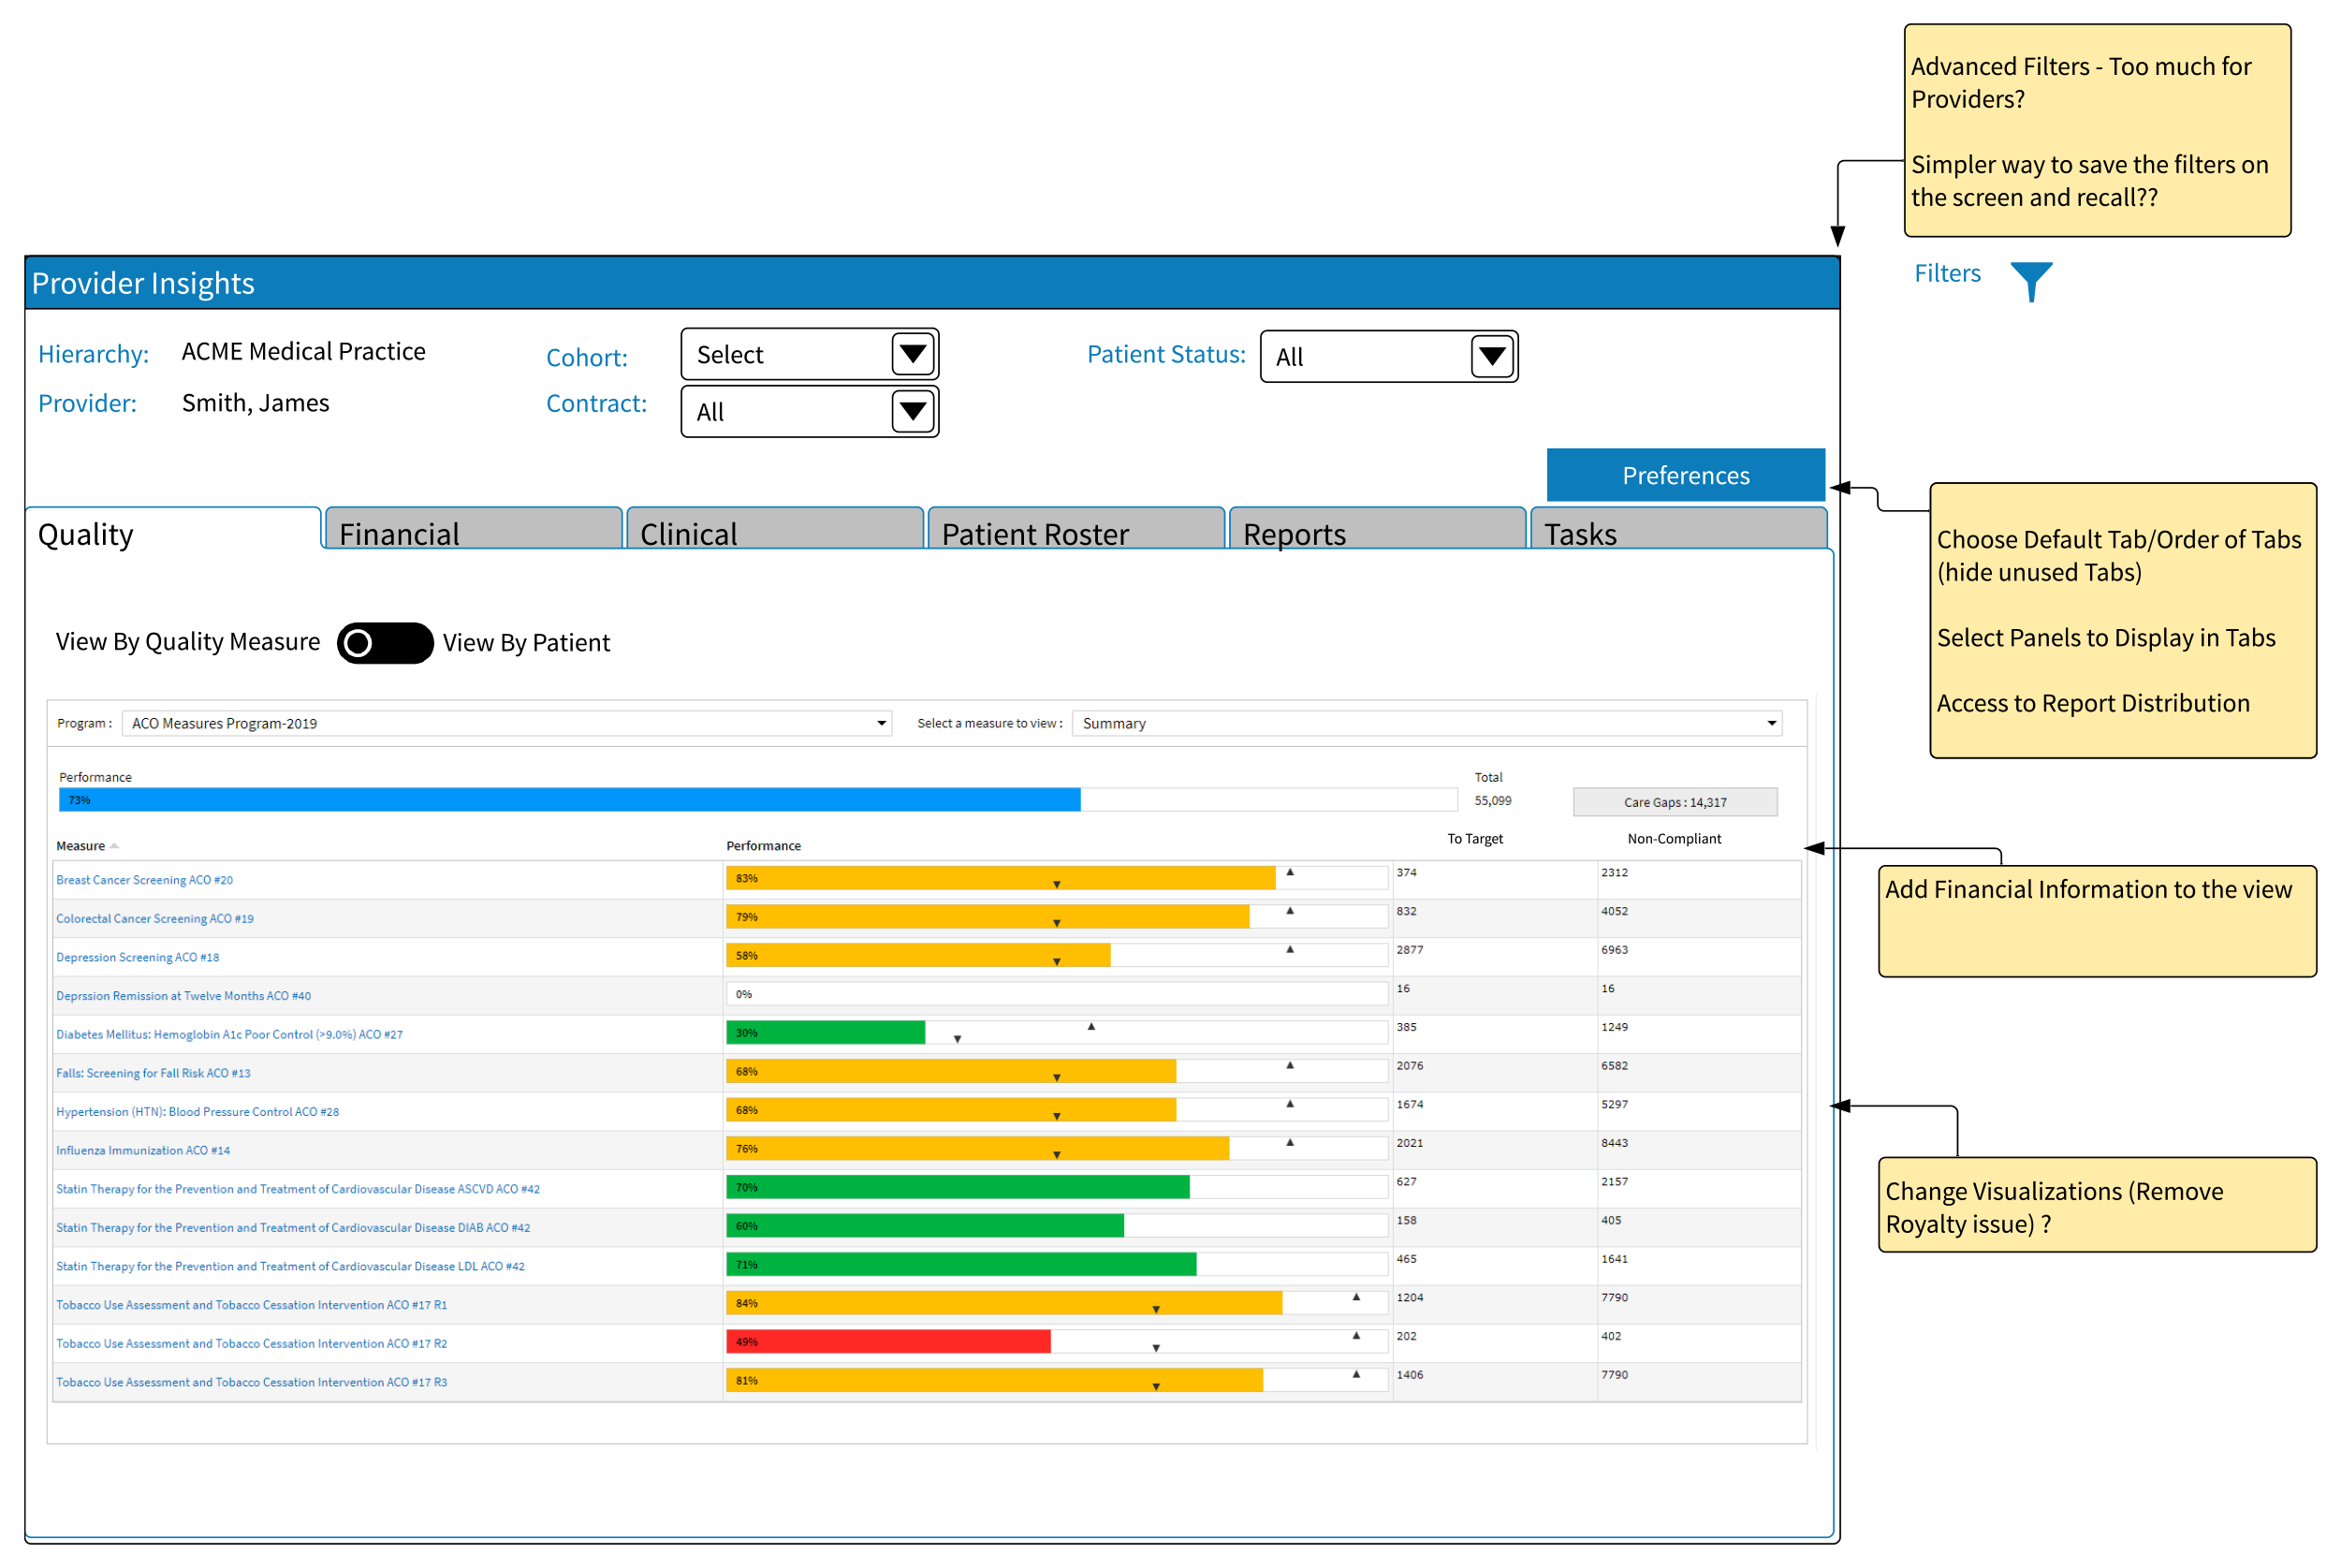Click red 49% Tobacco Use R2 bar
Viewport: 2341px width, 1568px height.
(x=887, y=1342)
